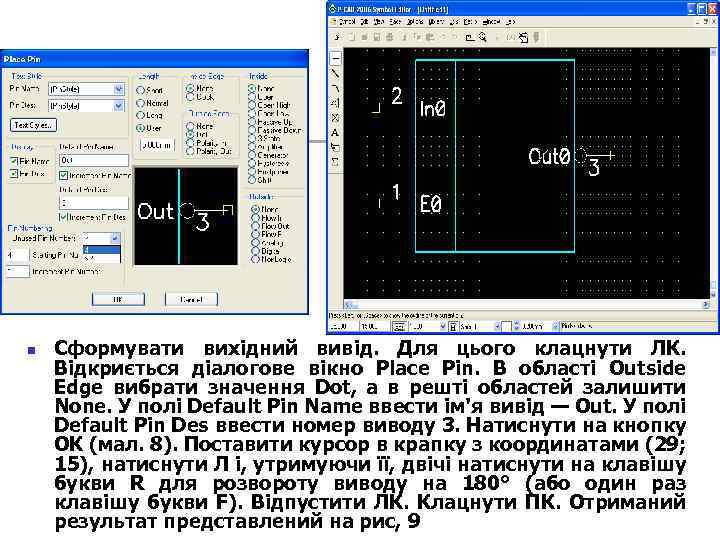This screenshot has width=720, height=540.
Task: Toggle the Pin Des display checkbox
Action: (x=14, y=174)
